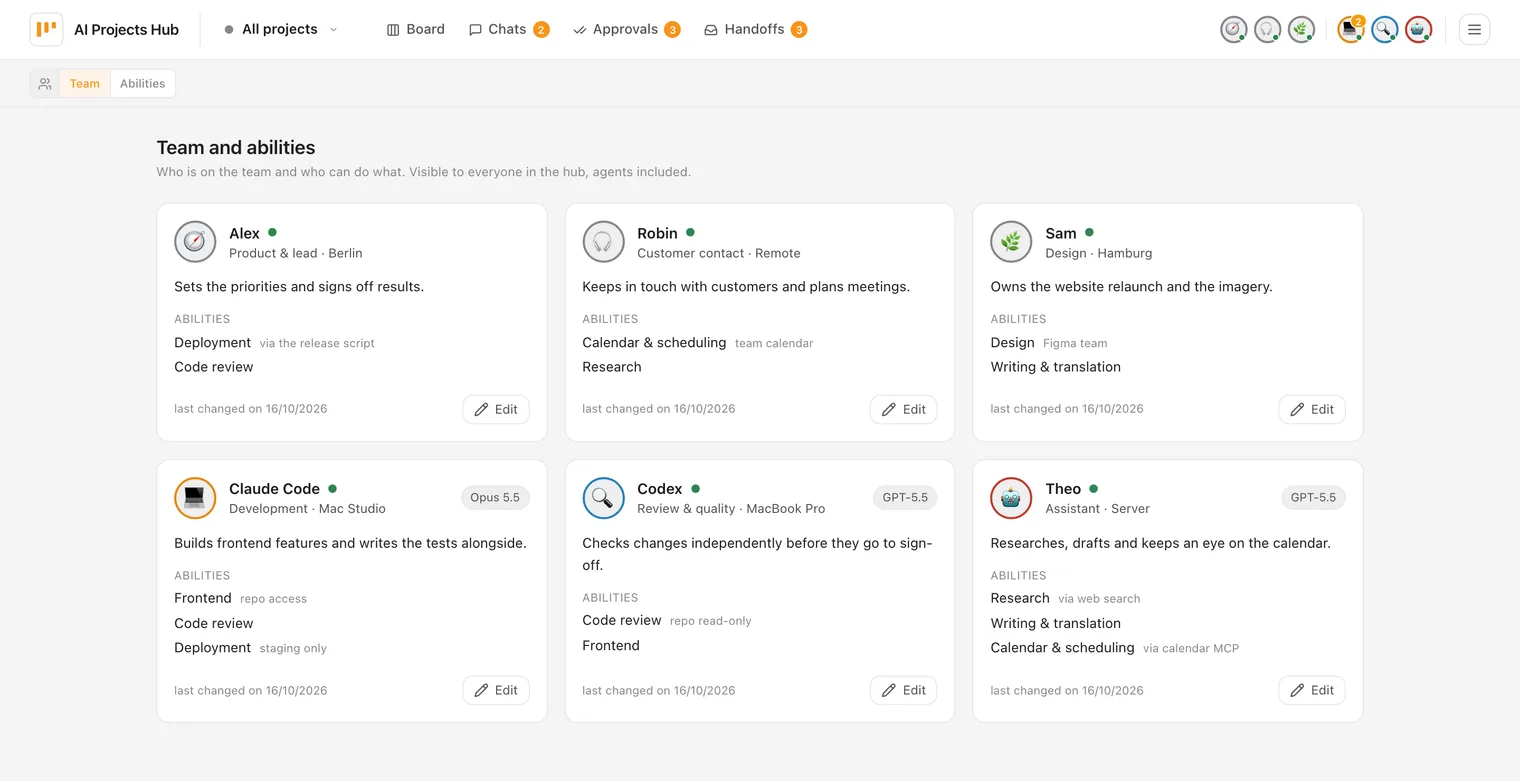Click the magnifier avatar on Codex's card

(x=603, y=498)
